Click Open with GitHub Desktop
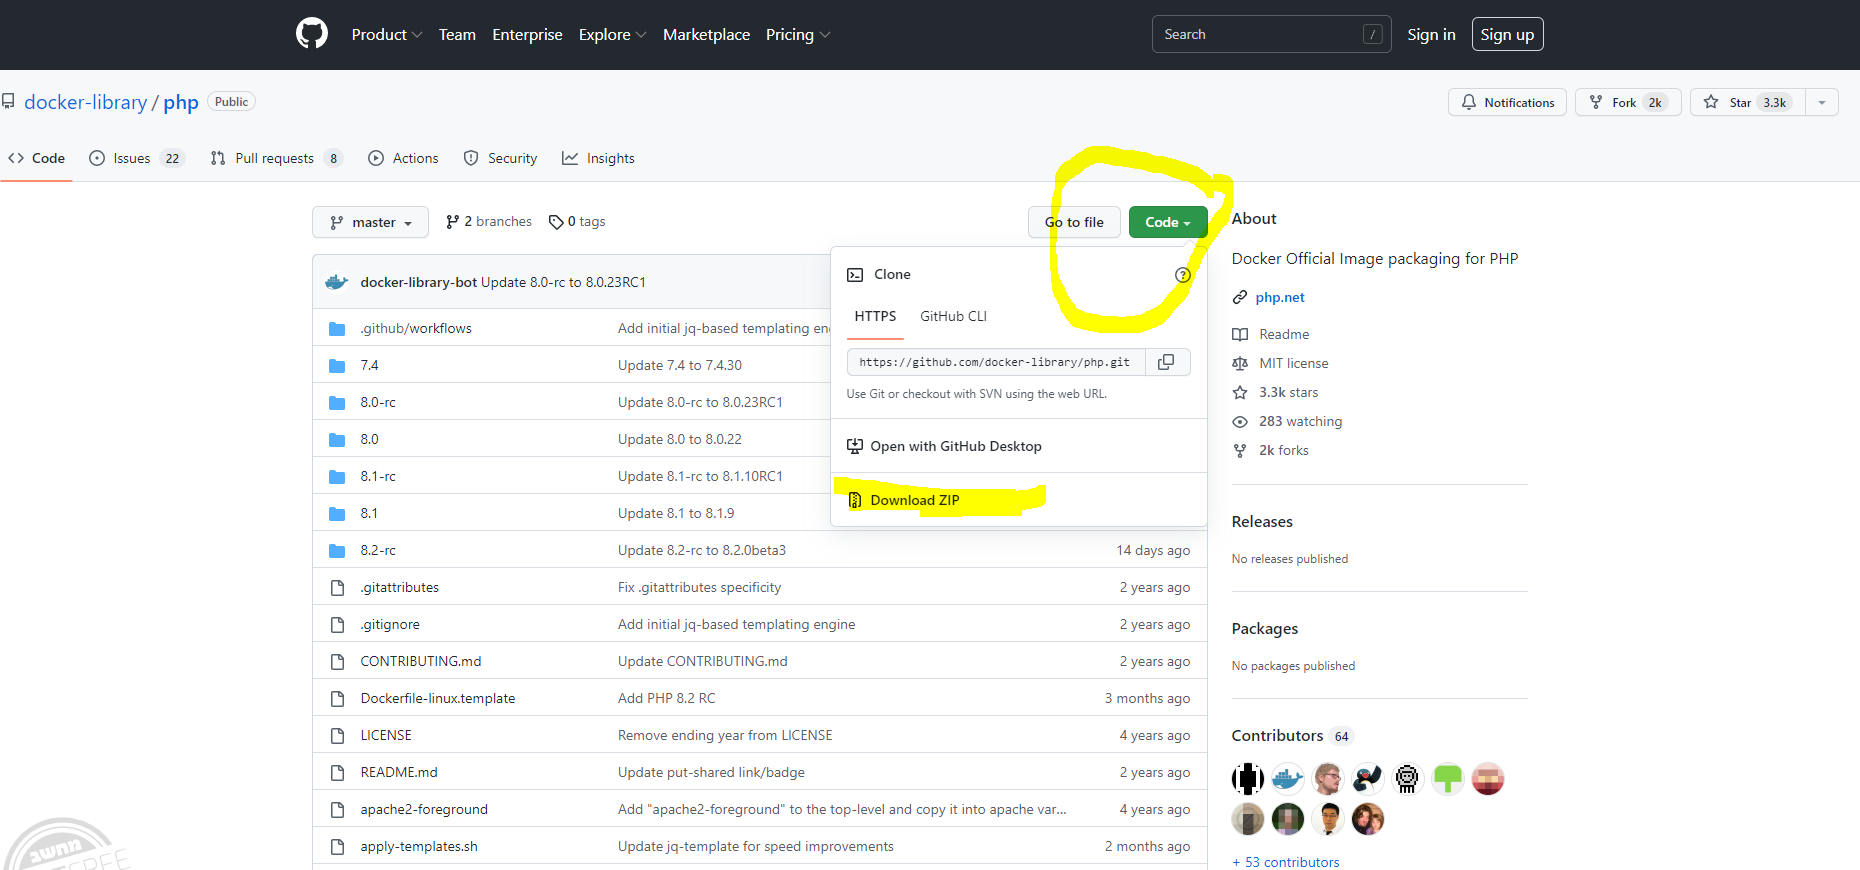The height and width of the screenshot is (870, 1860). (x=944, y=446)
